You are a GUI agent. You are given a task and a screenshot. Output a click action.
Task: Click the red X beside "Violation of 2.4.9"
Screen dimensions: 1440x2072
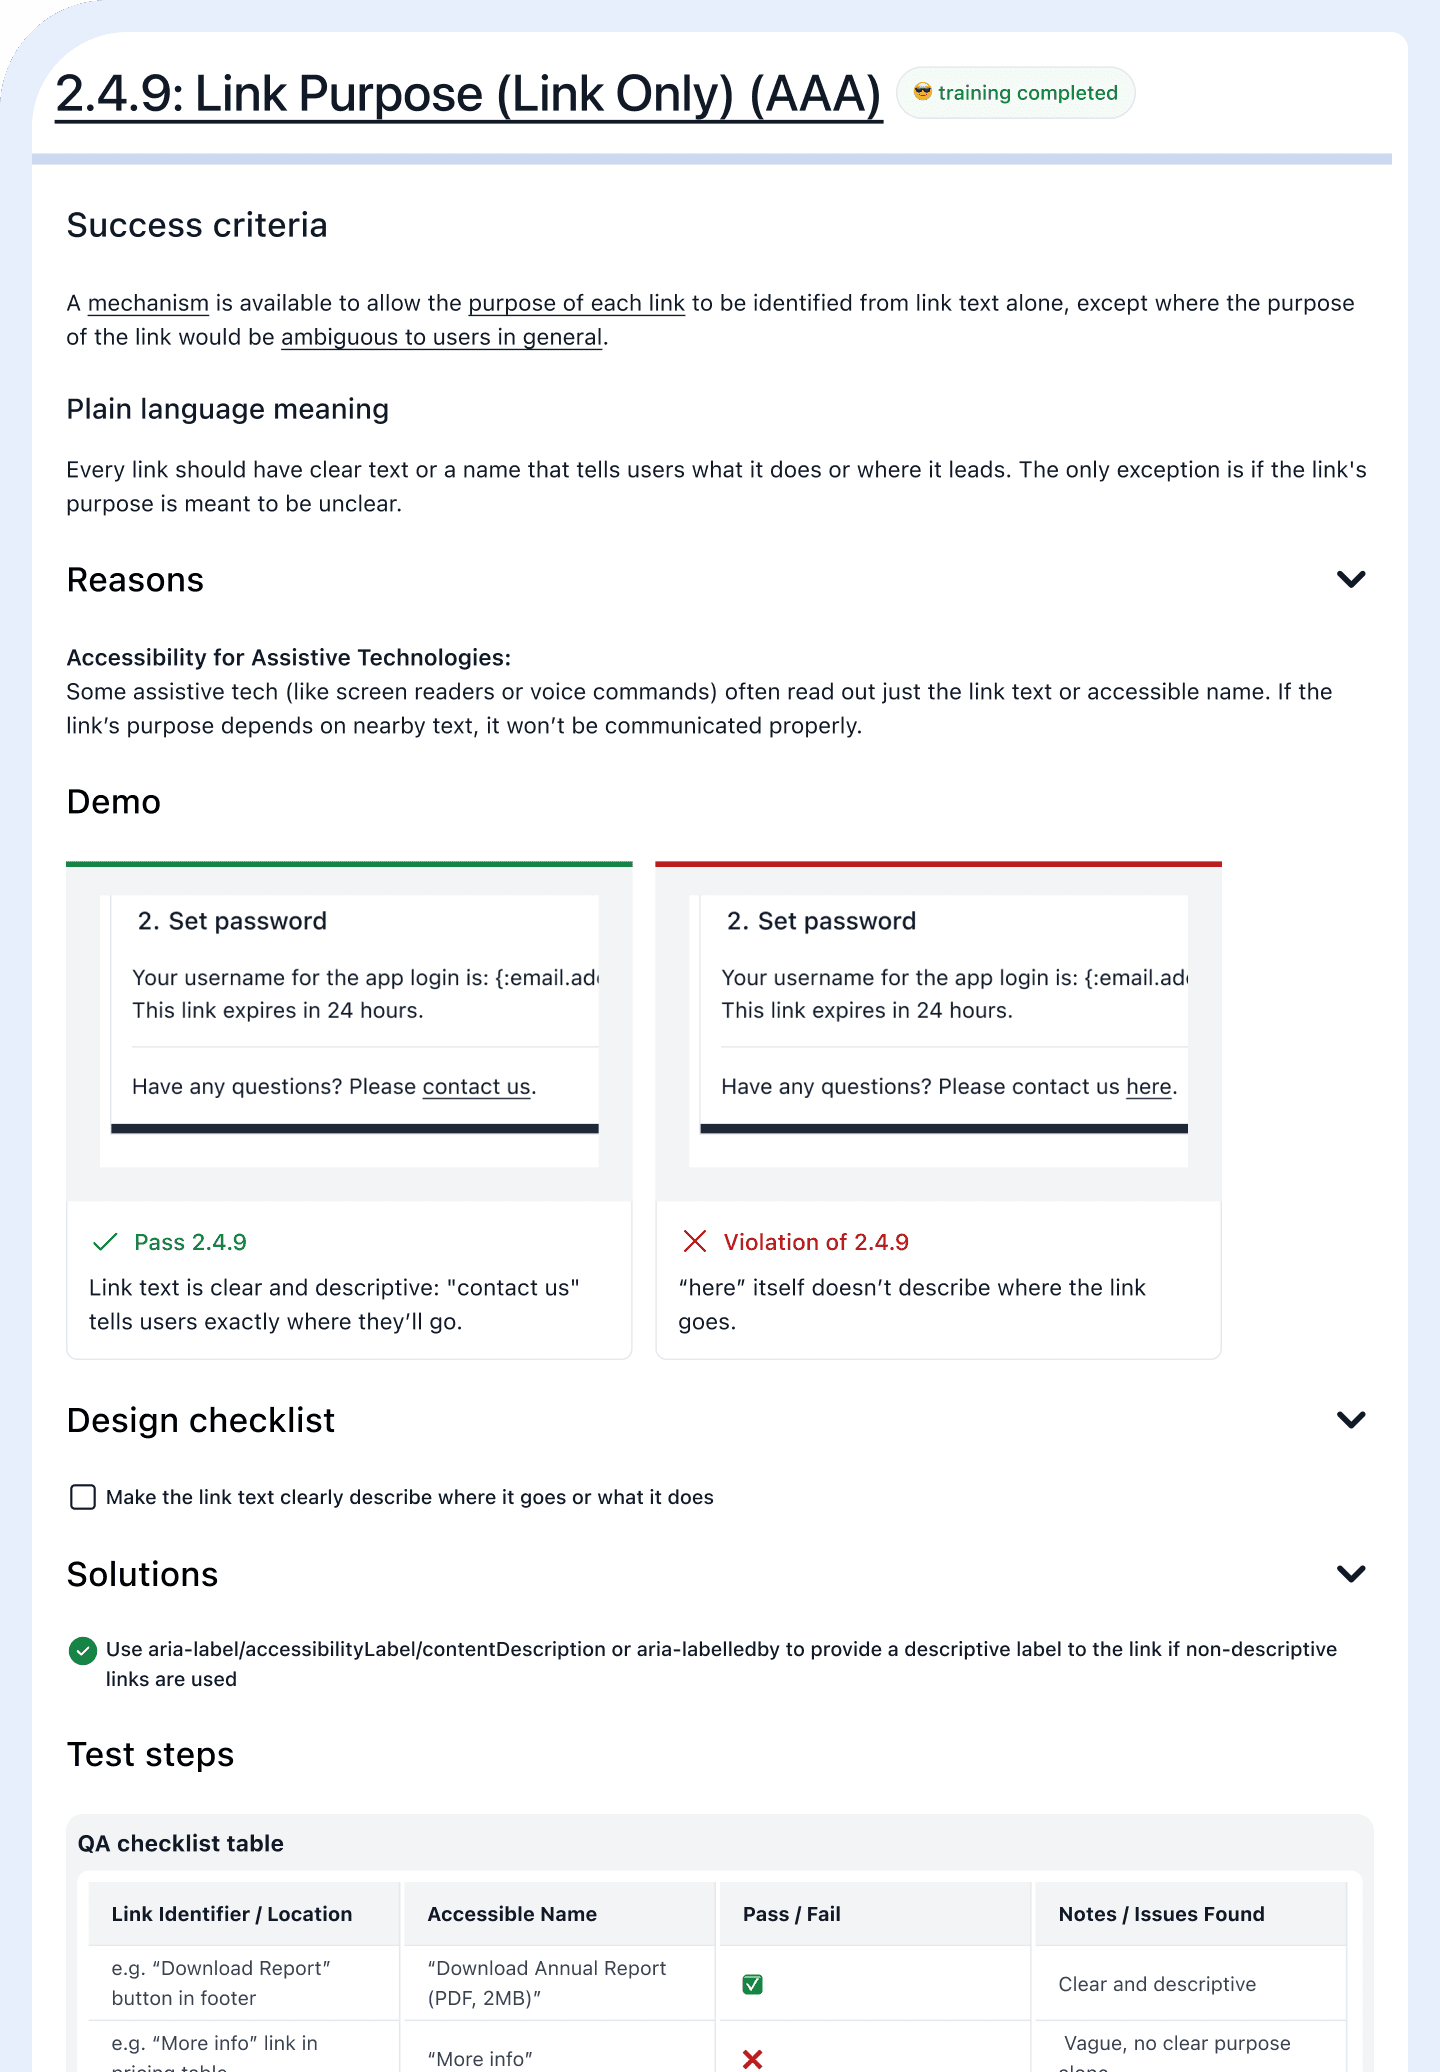694,1242
